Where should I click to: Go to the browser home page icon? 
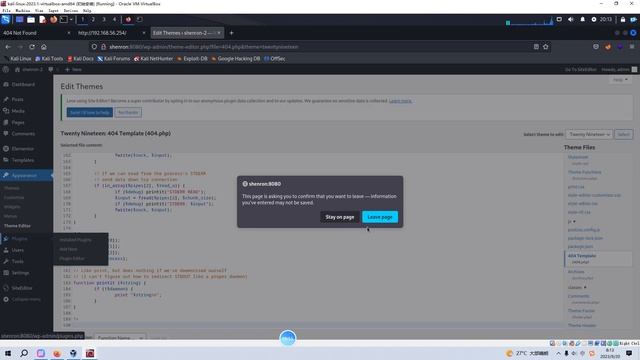(x=44, y=47)
